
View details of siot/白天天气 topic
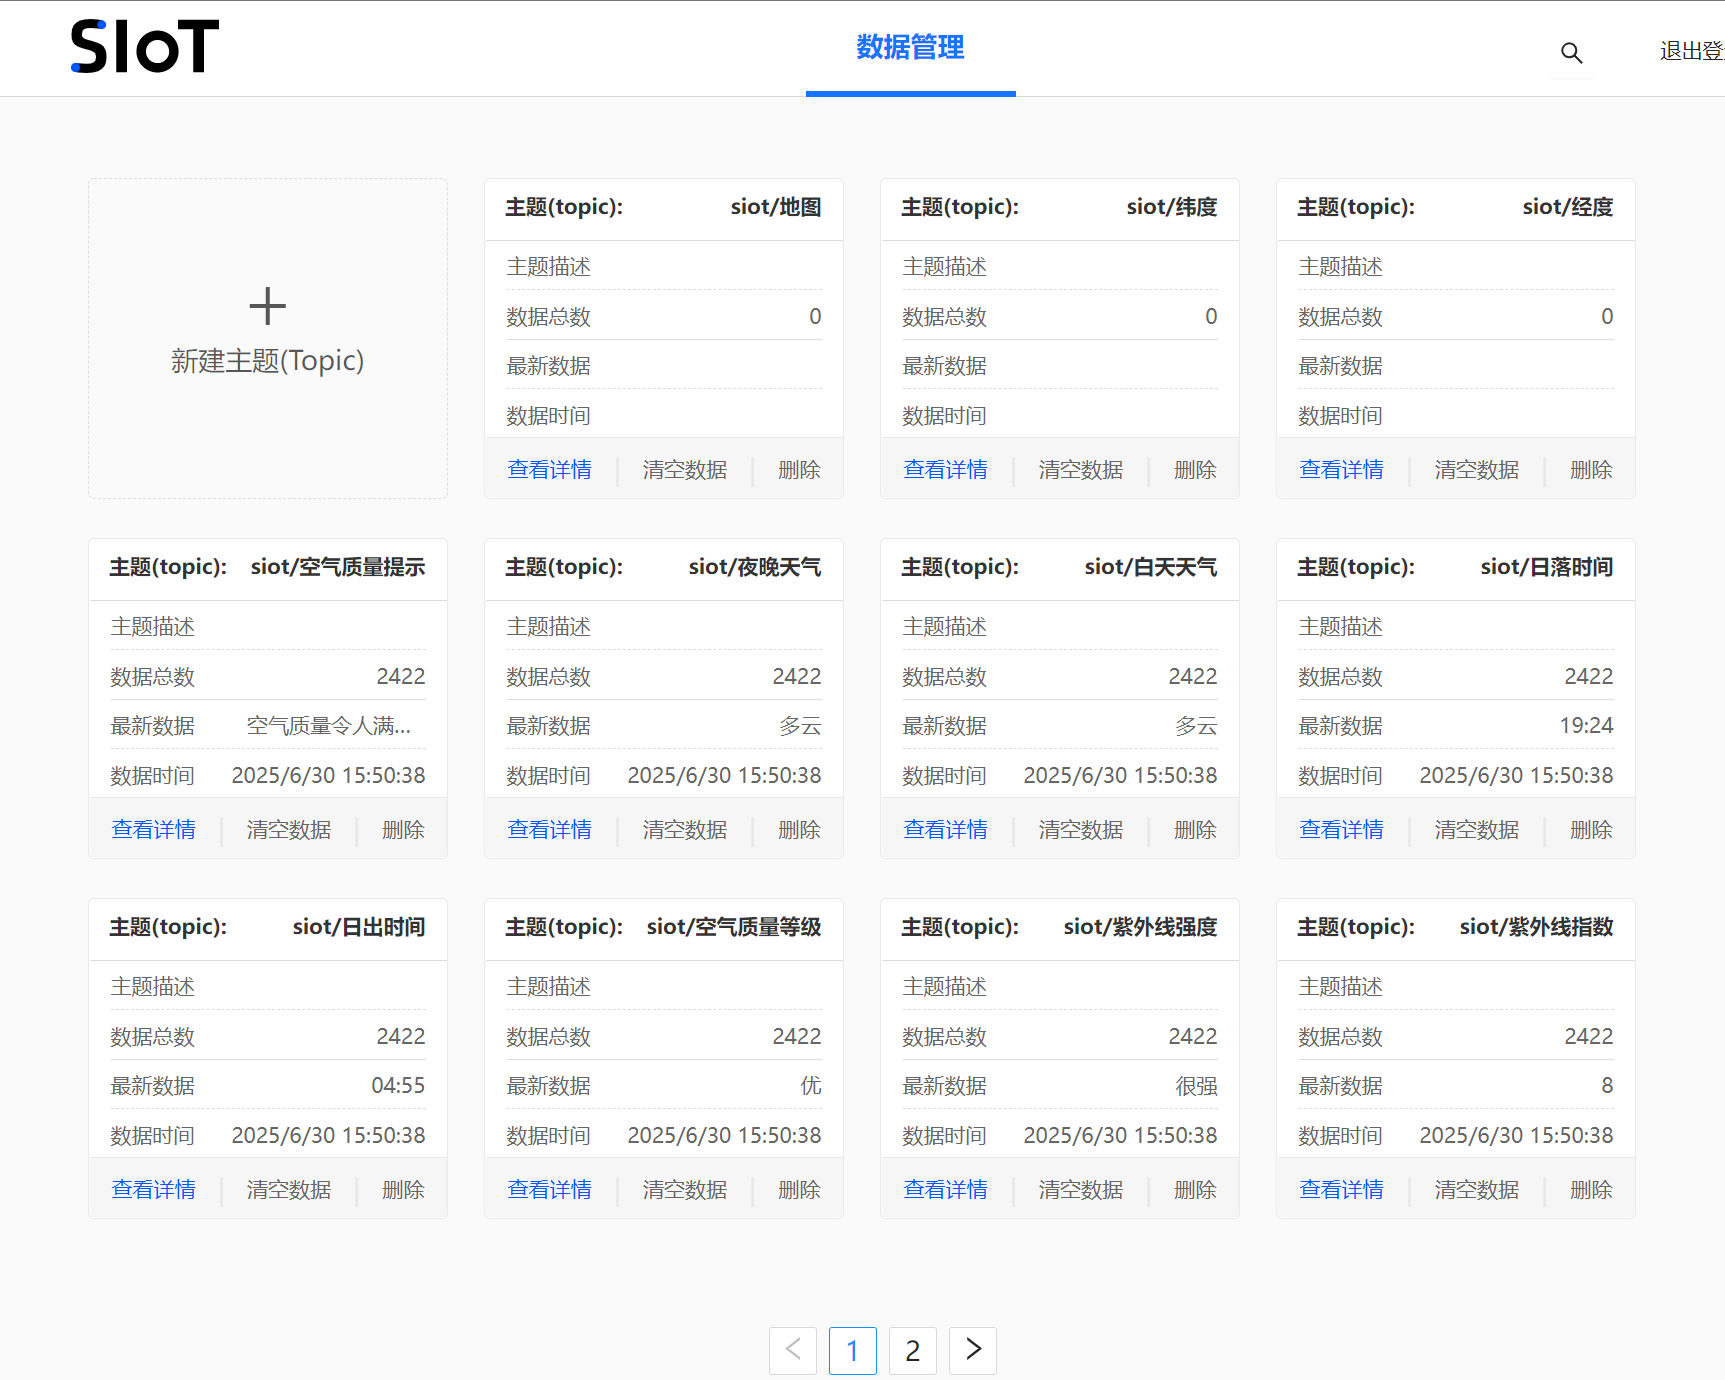point(945,829)
